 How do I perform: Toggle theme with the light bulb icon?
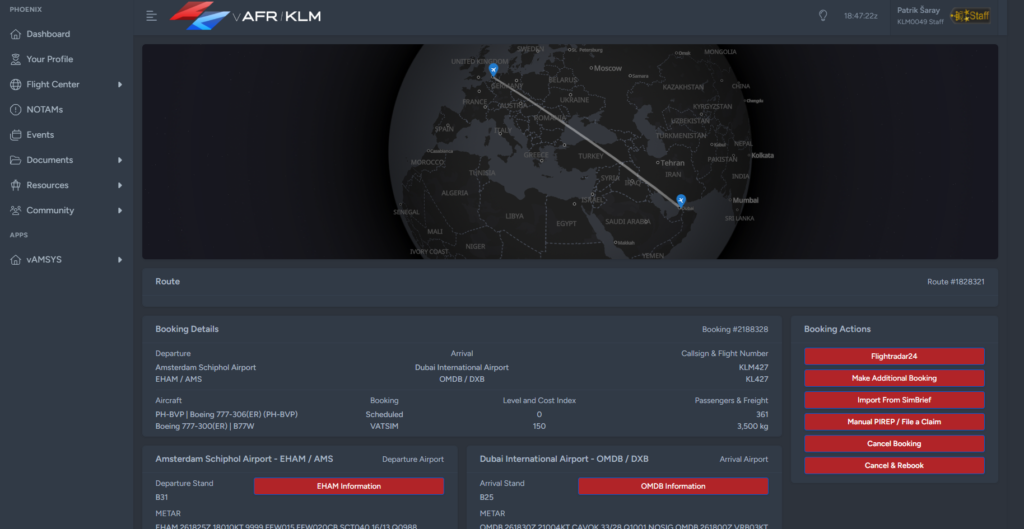[823, 16]
